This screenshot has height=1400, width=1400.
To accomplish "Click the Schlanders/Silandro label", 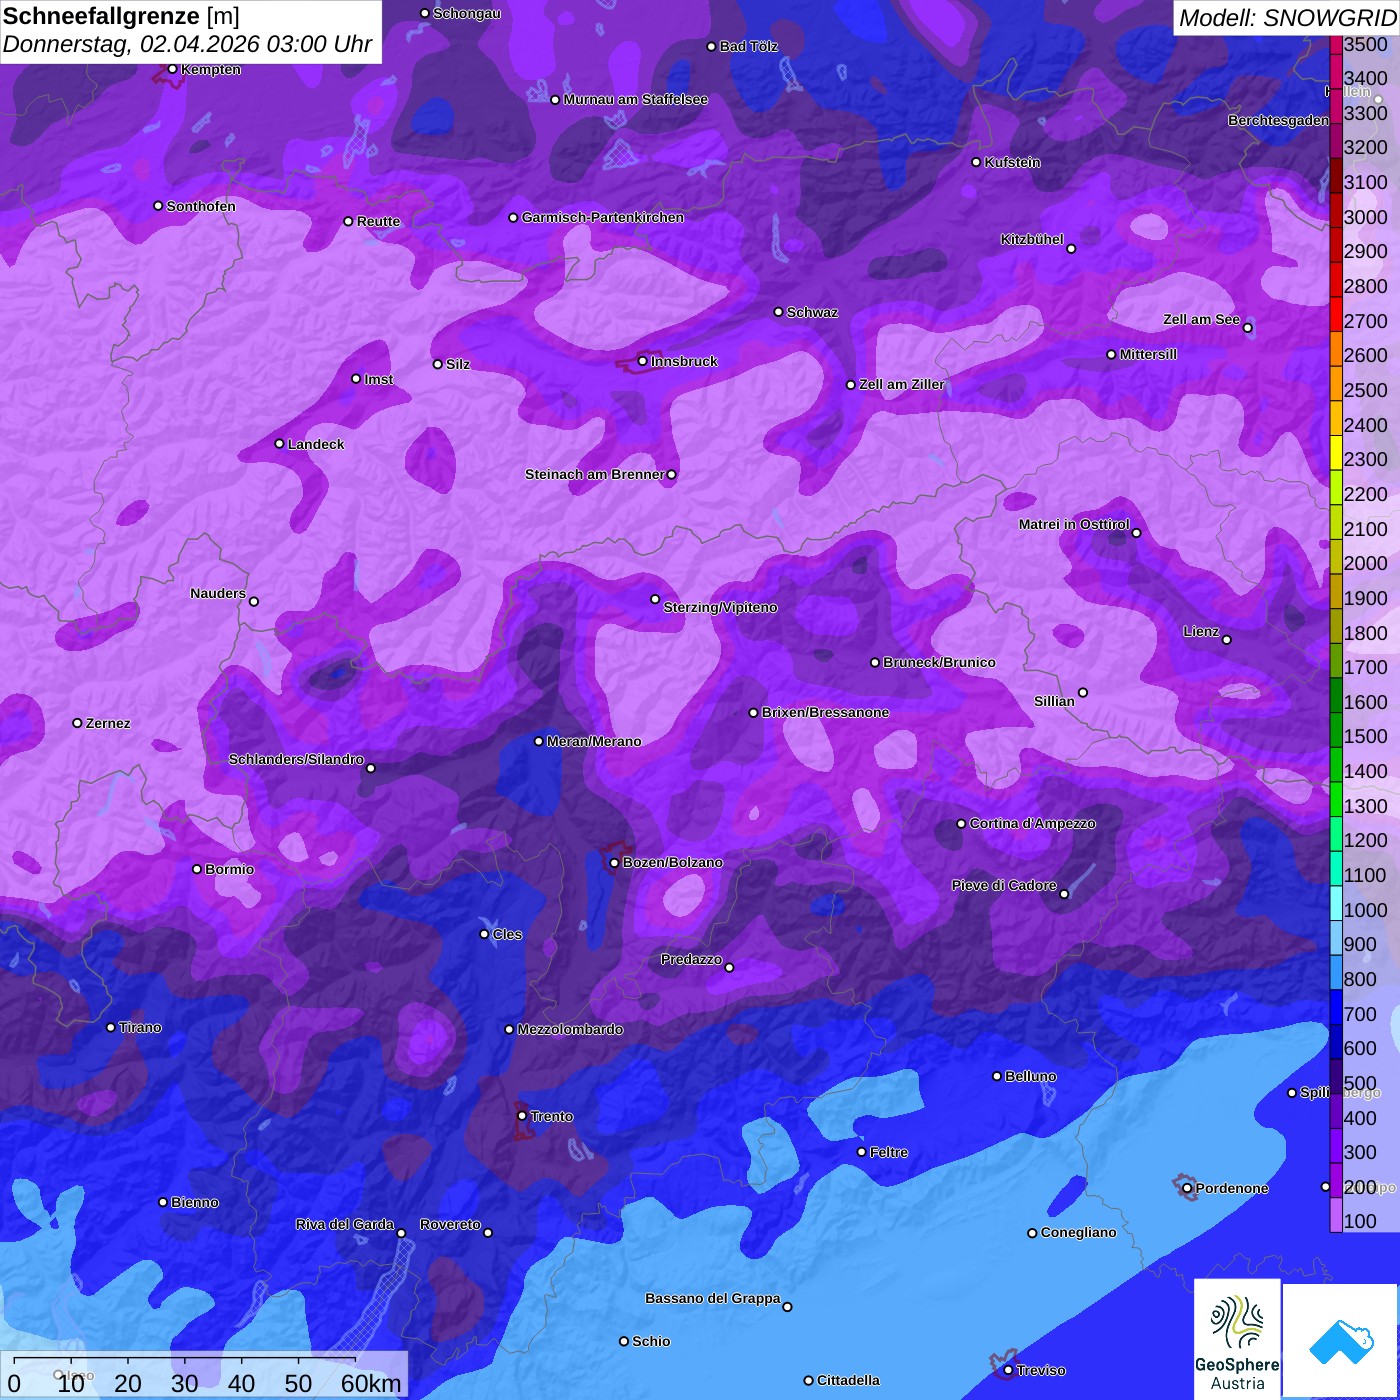I will pos(296,759).
